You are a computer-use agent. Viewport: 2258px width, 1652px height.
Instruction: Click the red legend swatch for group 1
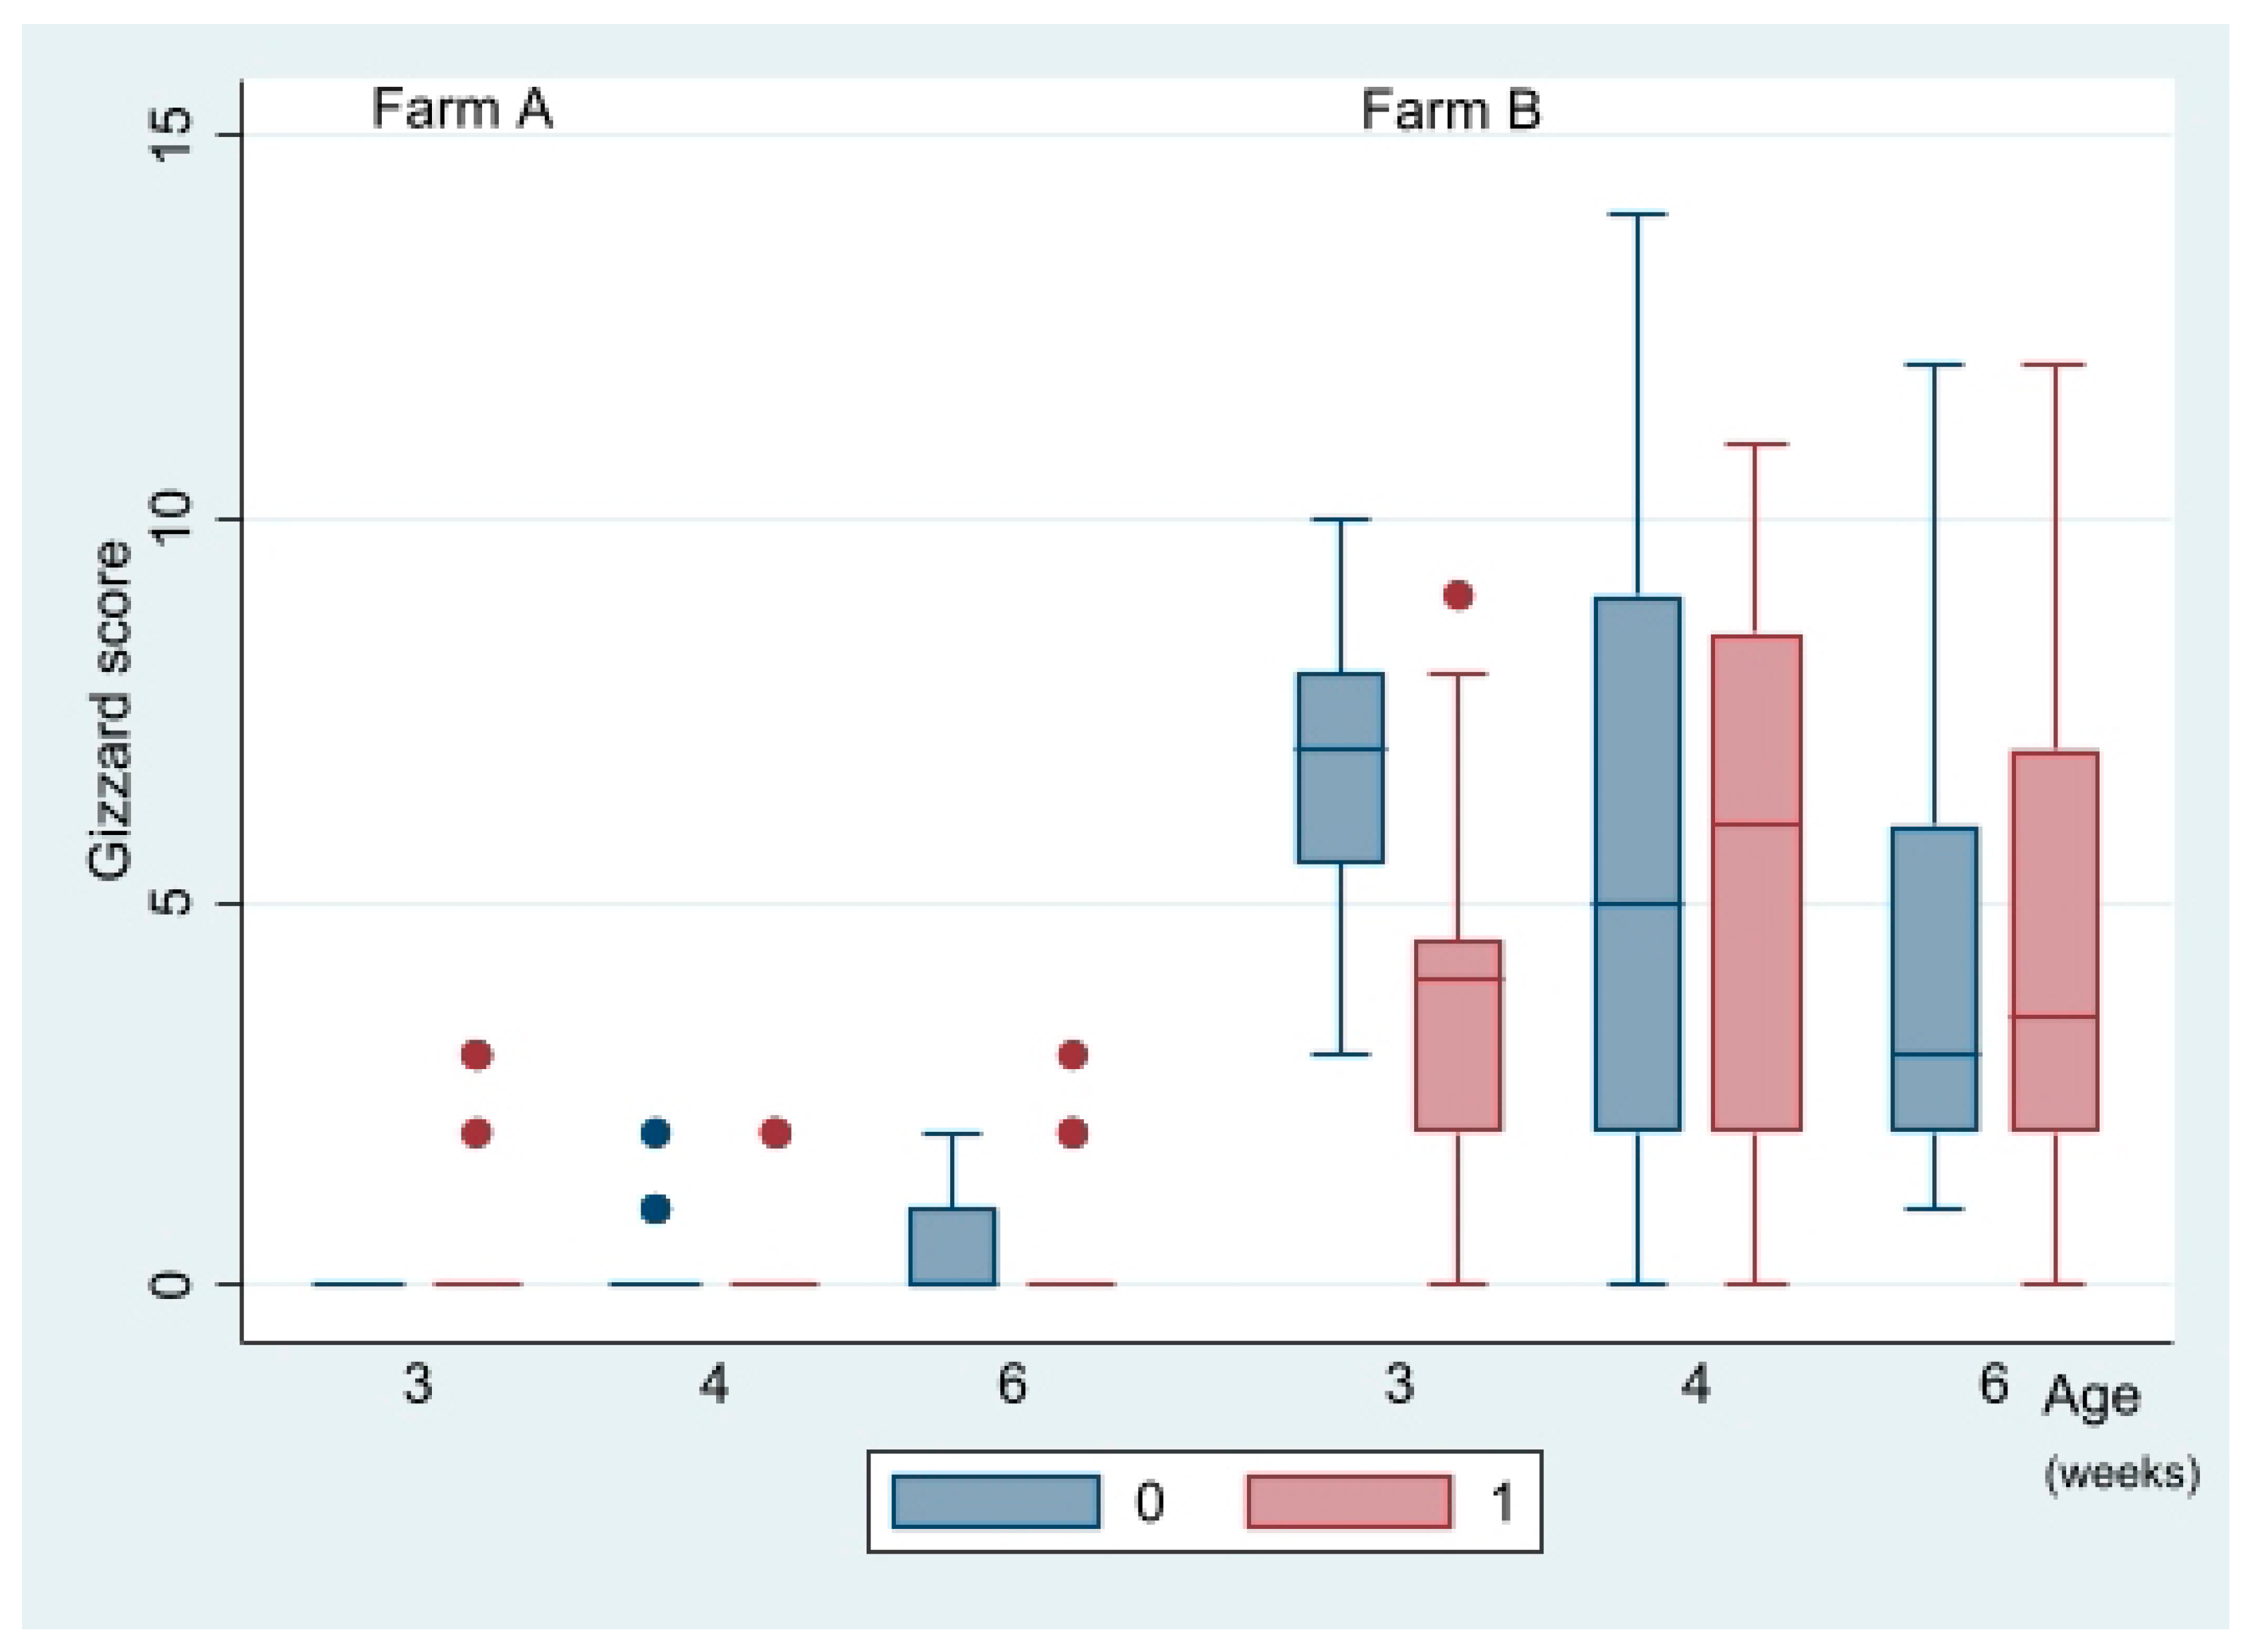1348,1502
